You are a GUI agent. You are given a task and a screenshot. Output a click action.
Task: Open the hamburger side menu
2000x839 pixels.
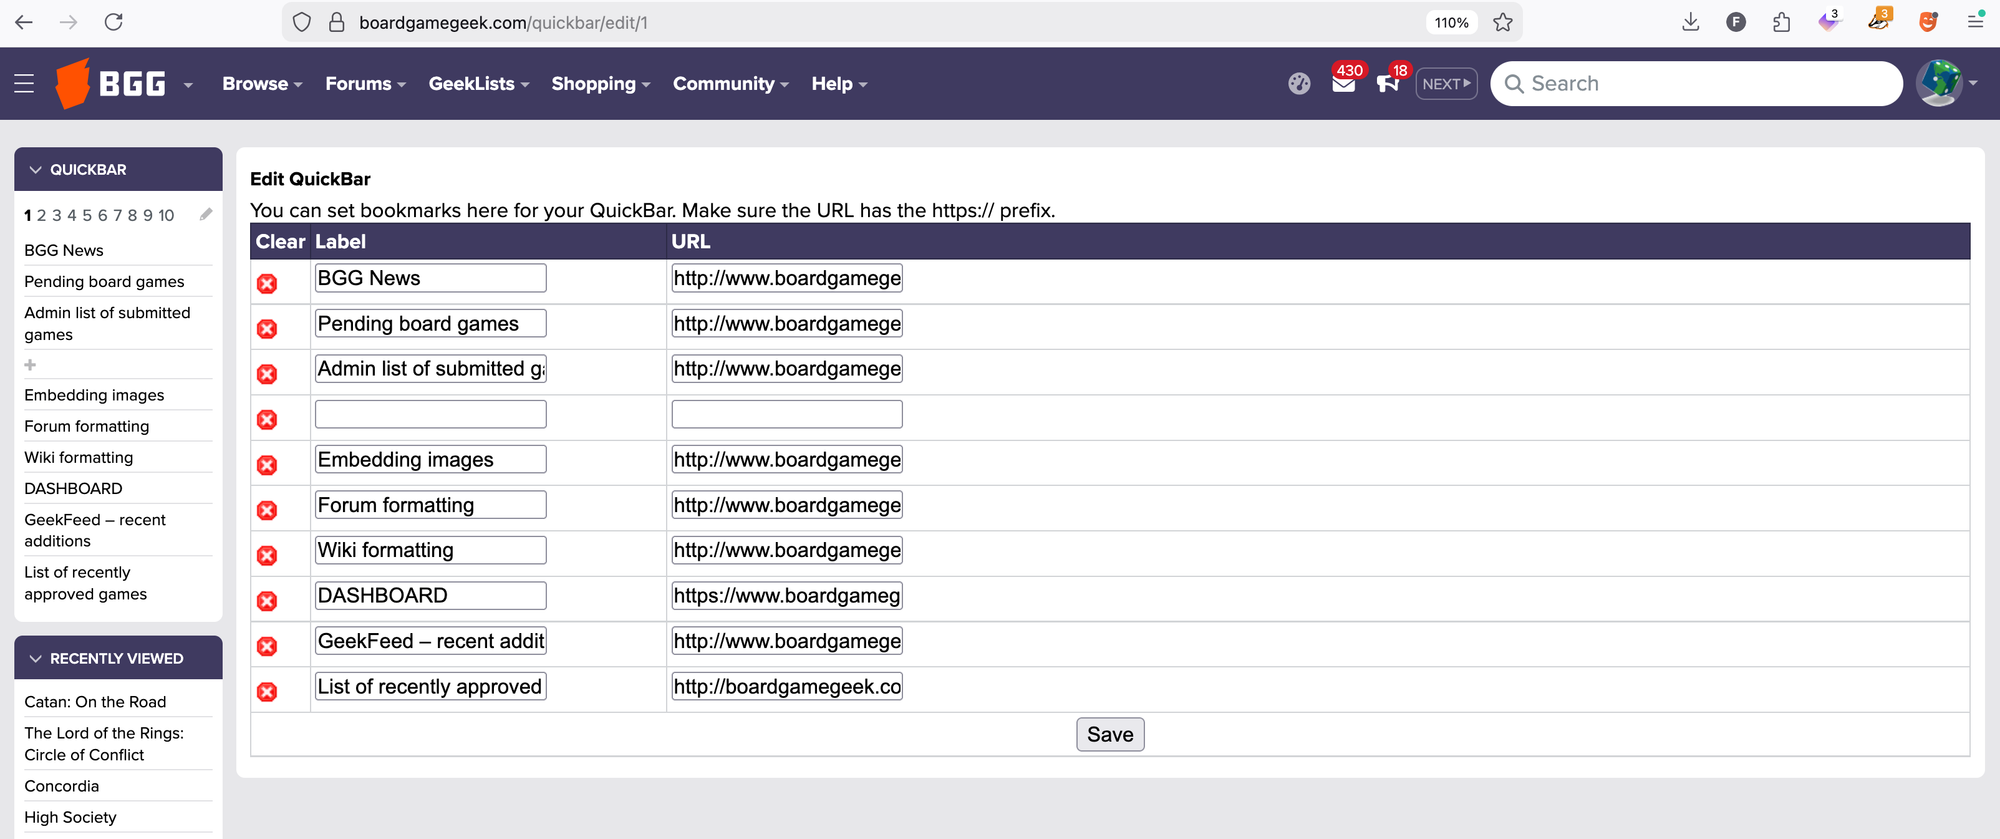[24, 84]
